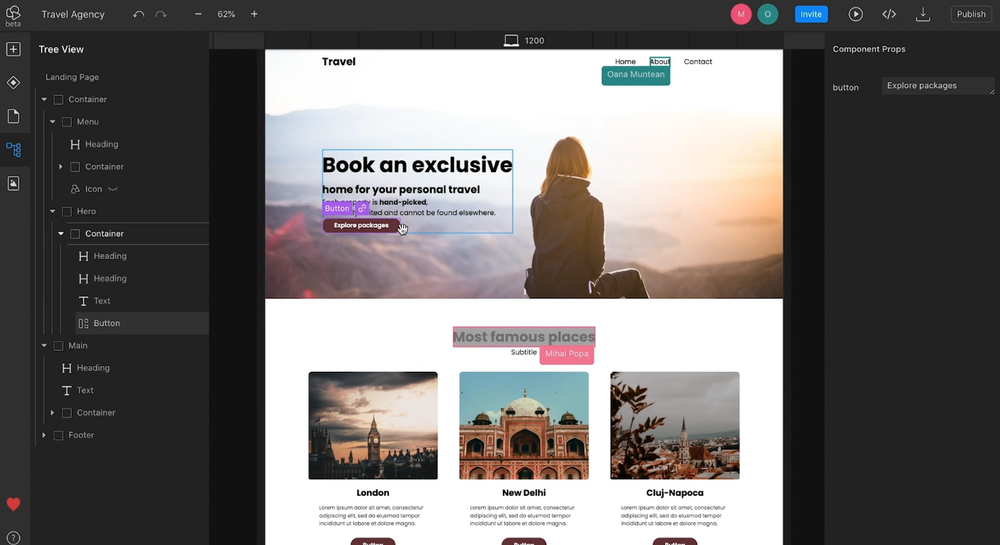Click the Subtitle text on canvas
This screenshot has width=1000, height=545.
pos(524,352)
